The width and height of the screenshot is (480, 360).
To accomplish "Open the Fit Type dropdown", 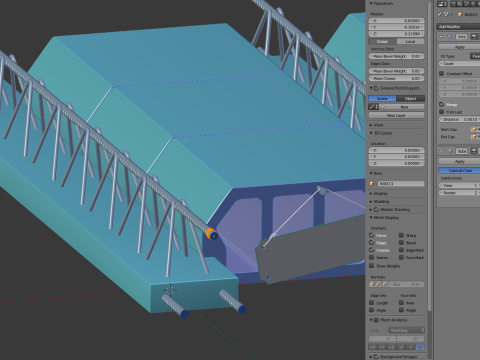I will [475, 56].
